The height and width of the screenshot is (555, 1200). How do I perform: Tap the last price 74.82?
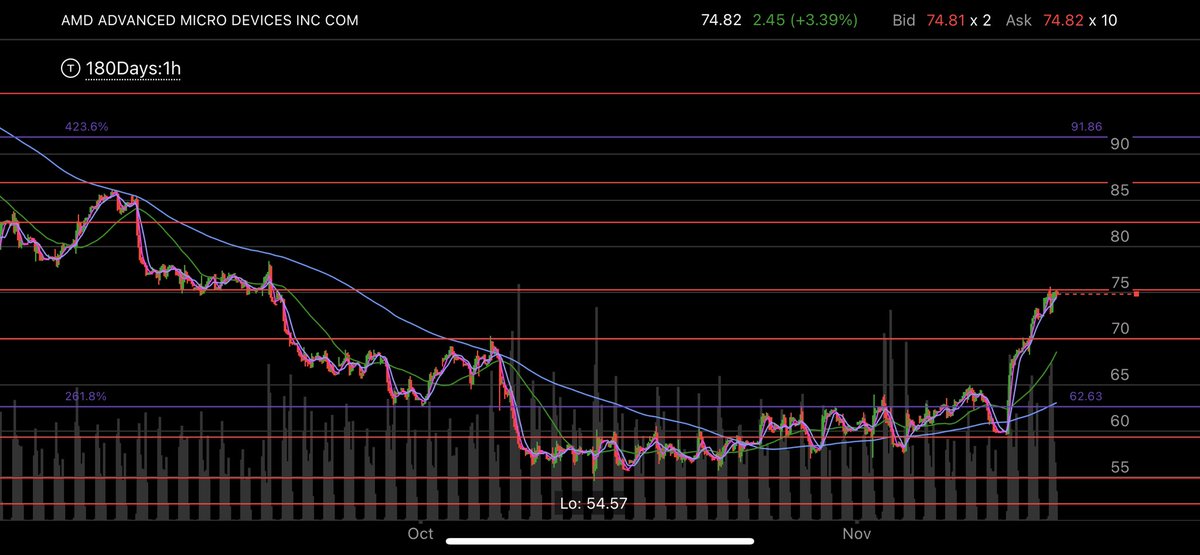tap(720, 20)
